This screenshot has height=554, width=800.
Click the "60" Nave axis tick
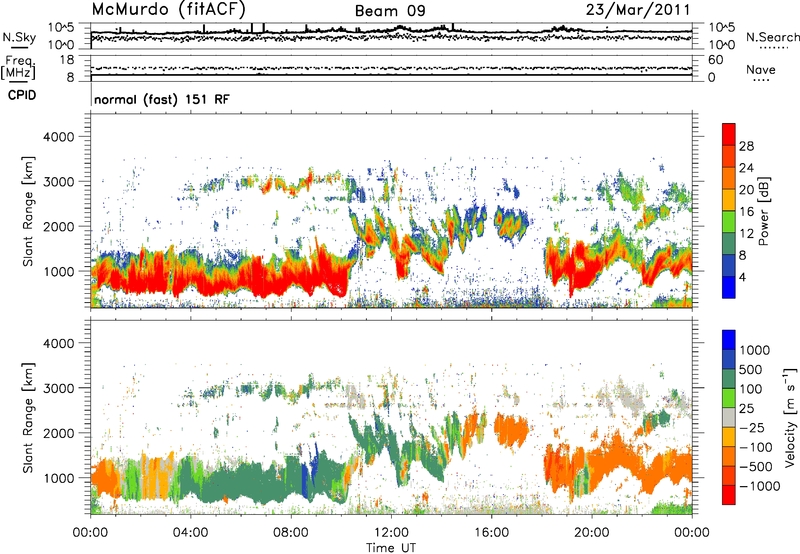click(x=715, y=60)
